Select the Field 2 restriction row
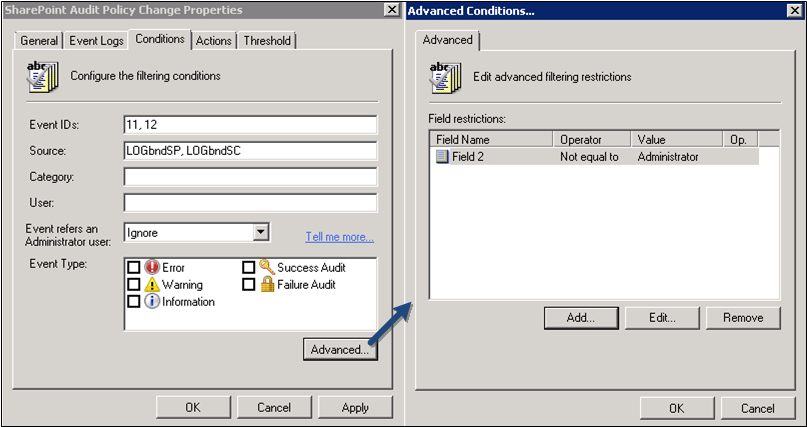Image resolution: width=807 pixels, height=427 pixels. (594, 157)
